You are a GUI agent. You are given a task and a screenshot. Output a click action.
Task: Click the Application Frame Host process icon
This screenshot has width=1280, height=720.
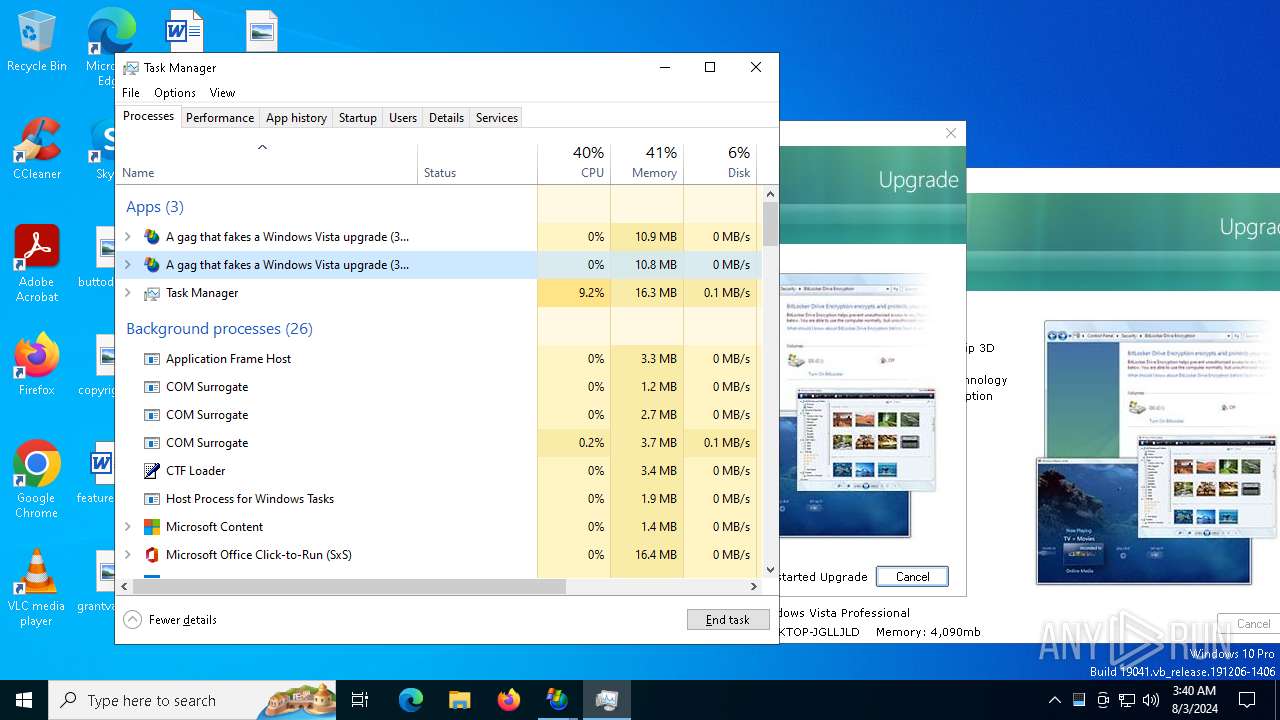click(x=152, y=359)
